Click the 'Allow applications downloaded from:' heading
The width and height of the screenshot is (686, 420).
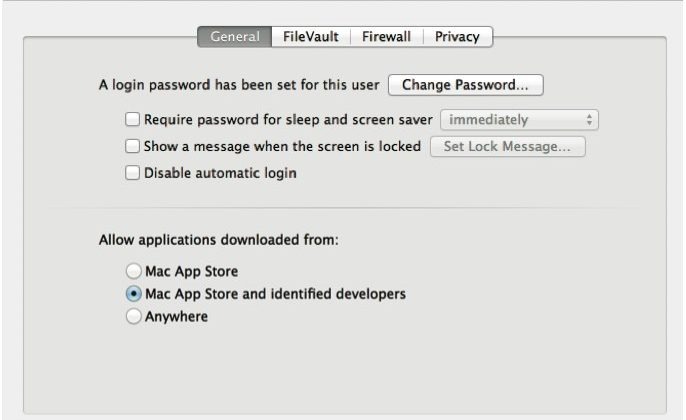point(219,241)
